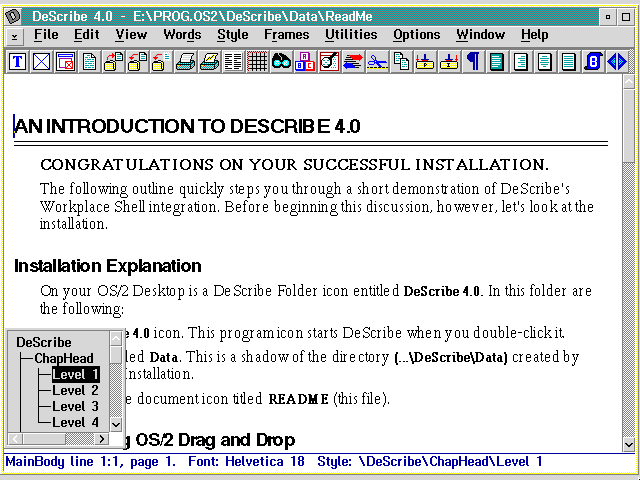Image resolution: width=640 pixels, height=480 pixels.
Task: Open the Help menu
Action: pos(534,35)
